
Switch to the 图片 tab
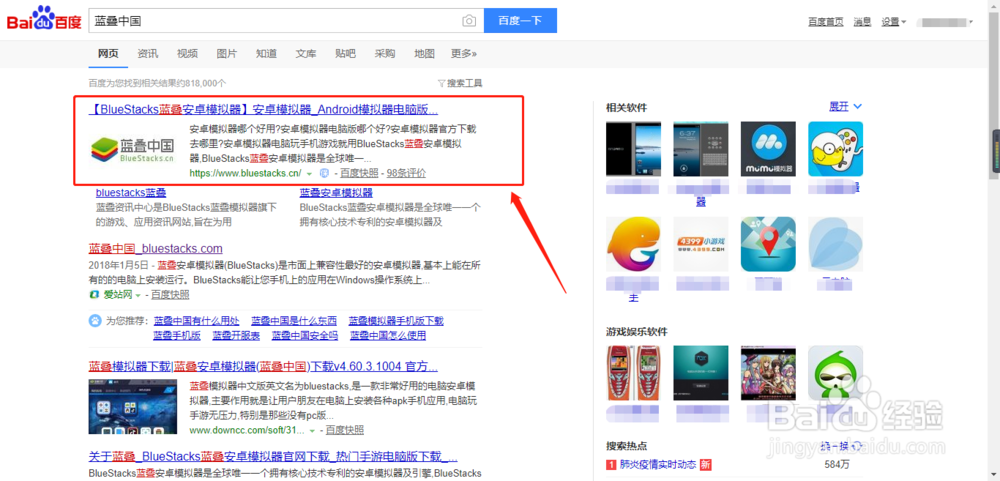point(227,54)
